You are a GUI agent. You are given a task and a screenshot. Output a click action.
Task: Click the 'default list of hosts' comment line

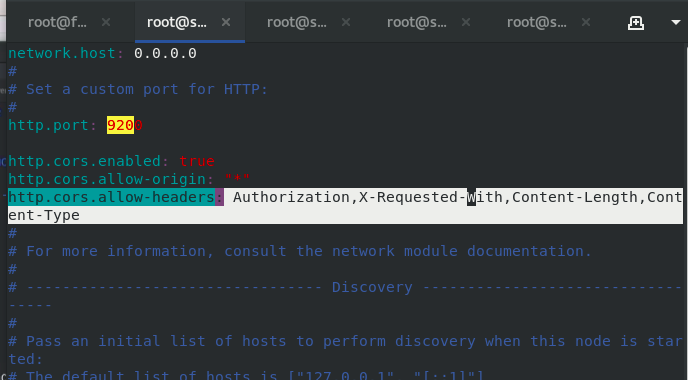pos(246,375)
